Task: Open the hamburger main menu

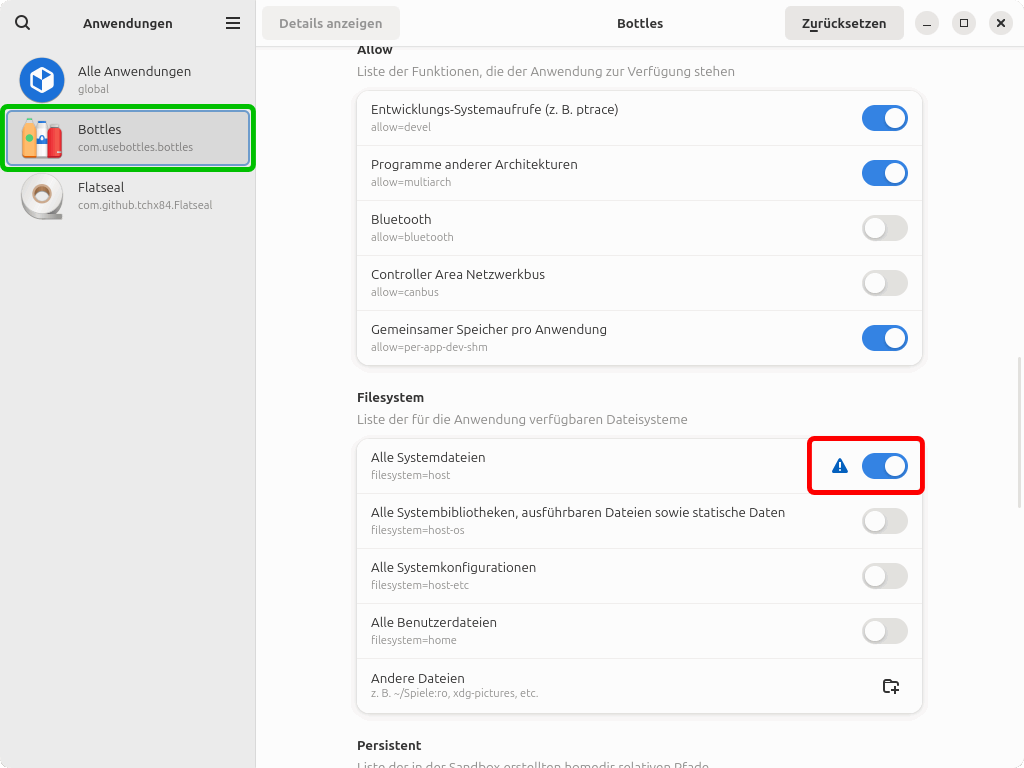Action: point(233,23)
